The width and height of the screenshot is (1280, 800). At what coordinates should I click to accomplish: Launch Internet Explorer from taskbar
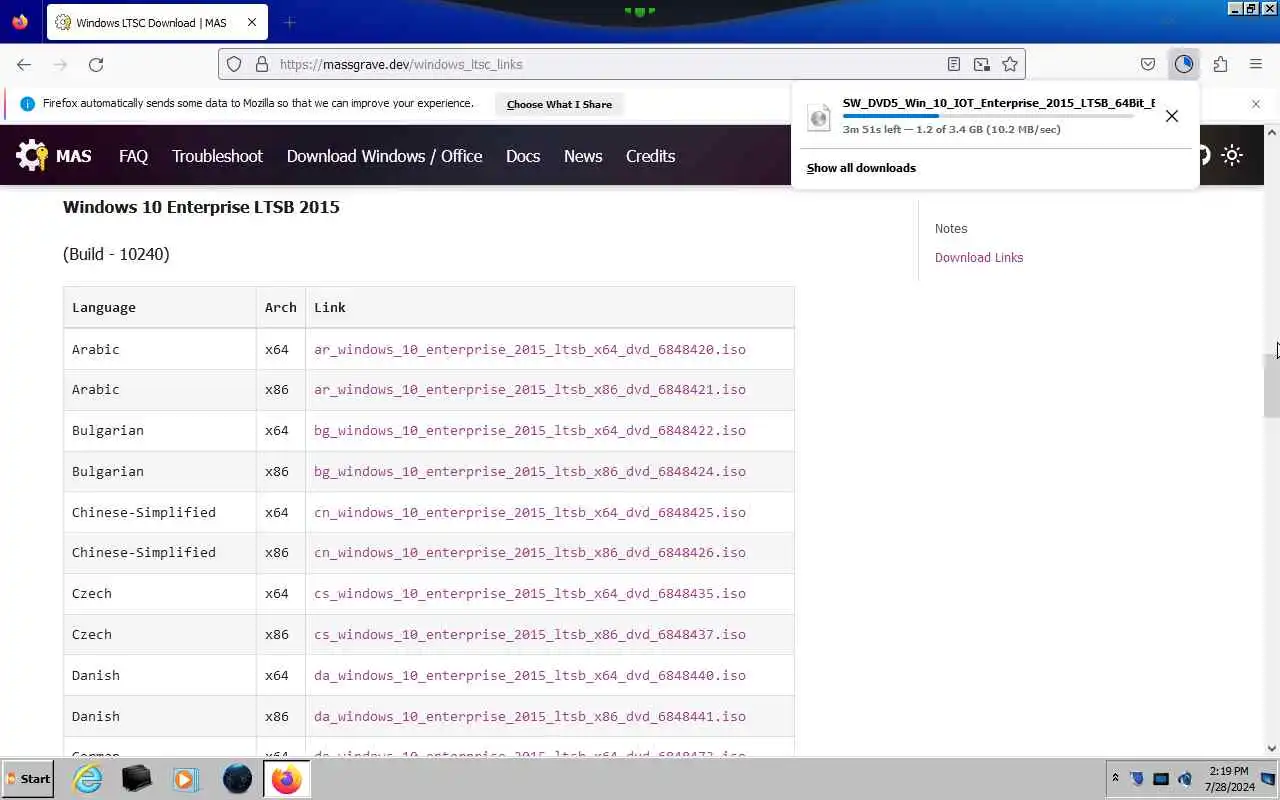[x=88, y=779]
